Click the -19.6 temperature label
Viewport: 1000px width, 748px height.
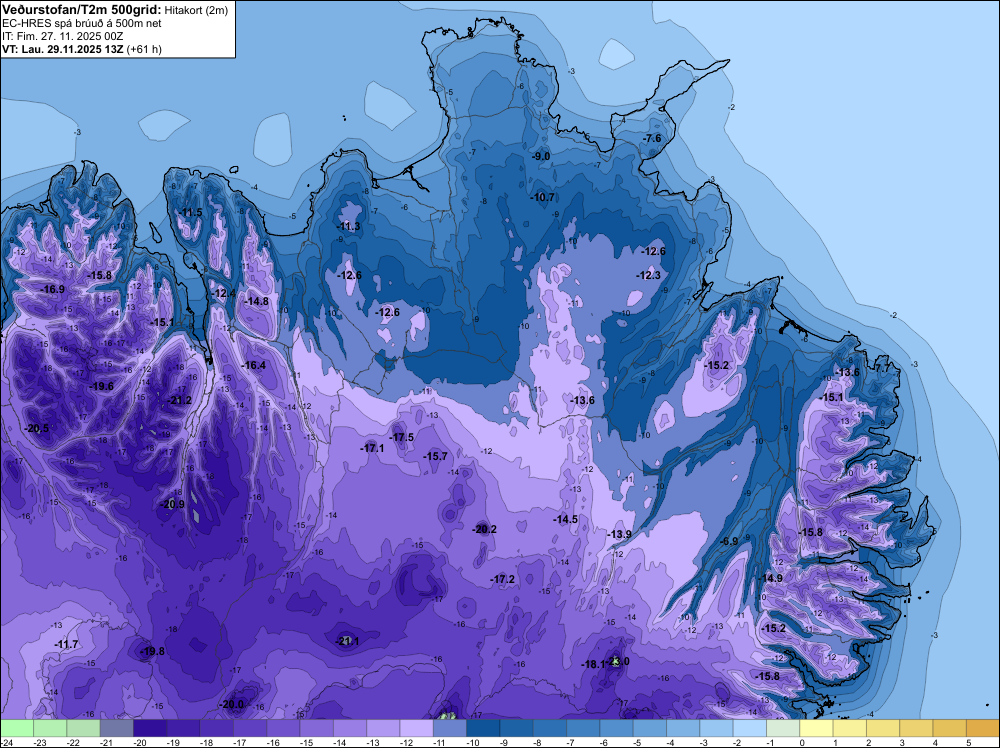coord(101,386)
